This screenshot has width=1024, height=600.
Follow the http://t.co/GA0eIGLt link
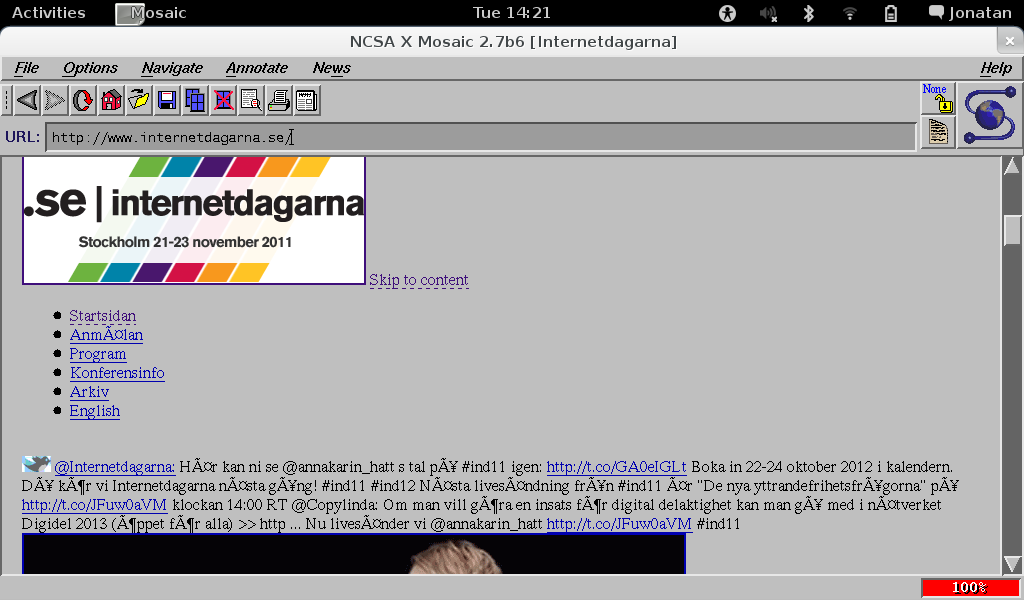616,467
